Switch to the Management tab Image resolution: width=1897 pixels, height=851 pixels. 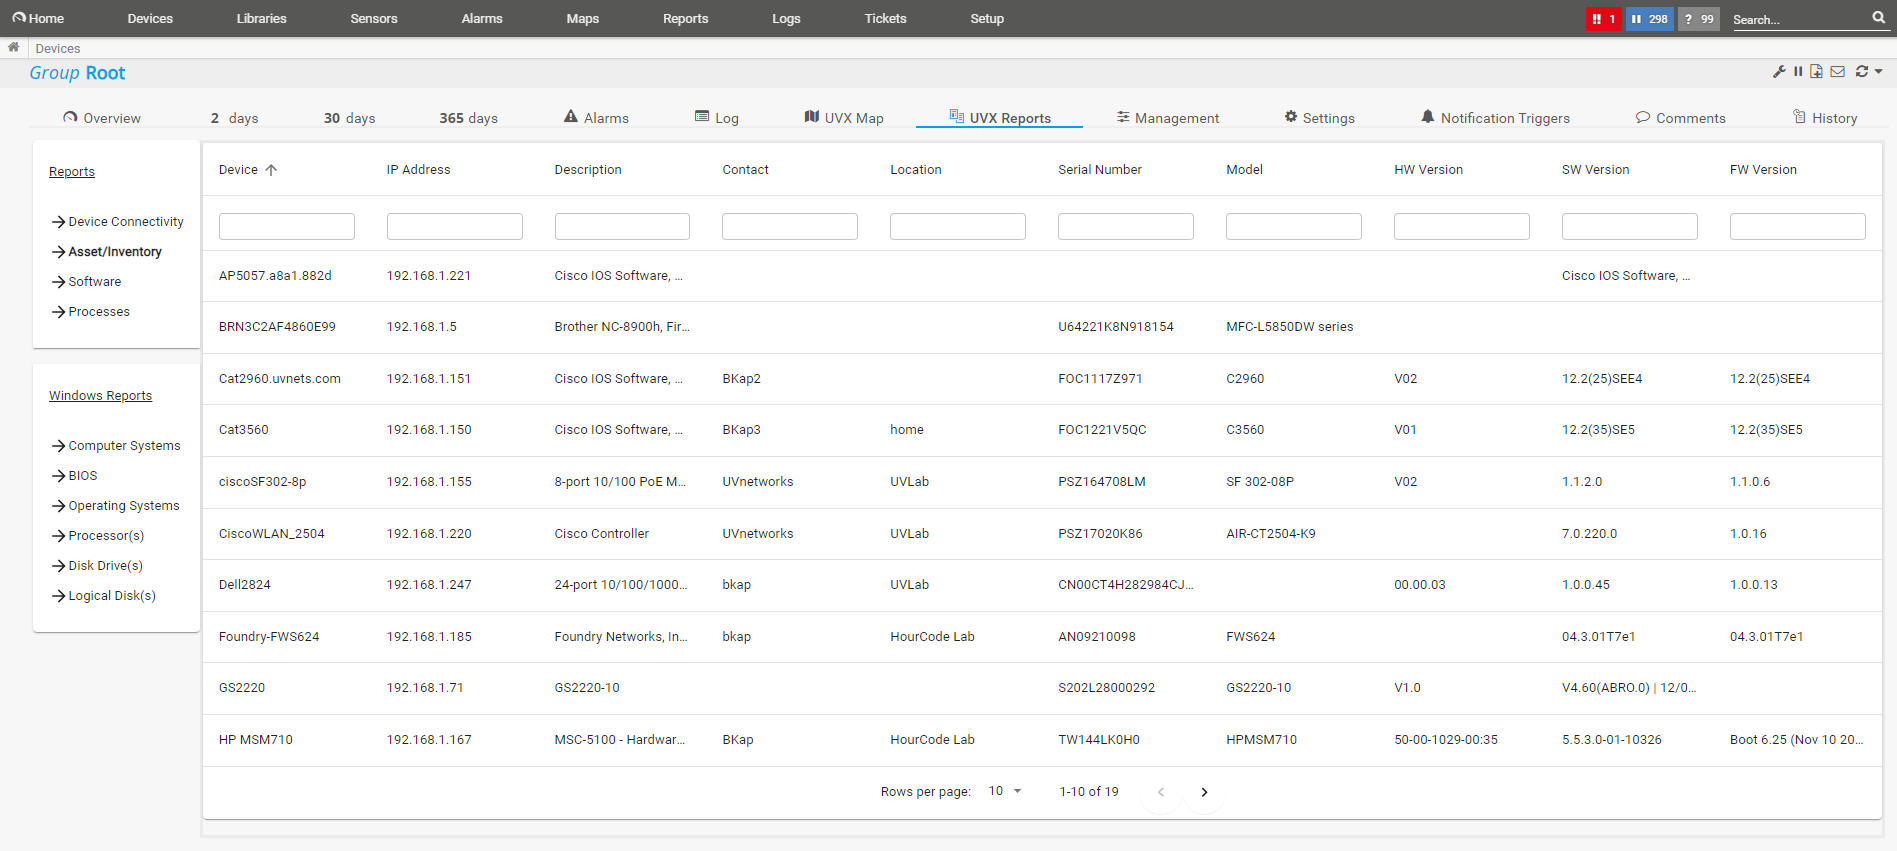[1168, 118]
